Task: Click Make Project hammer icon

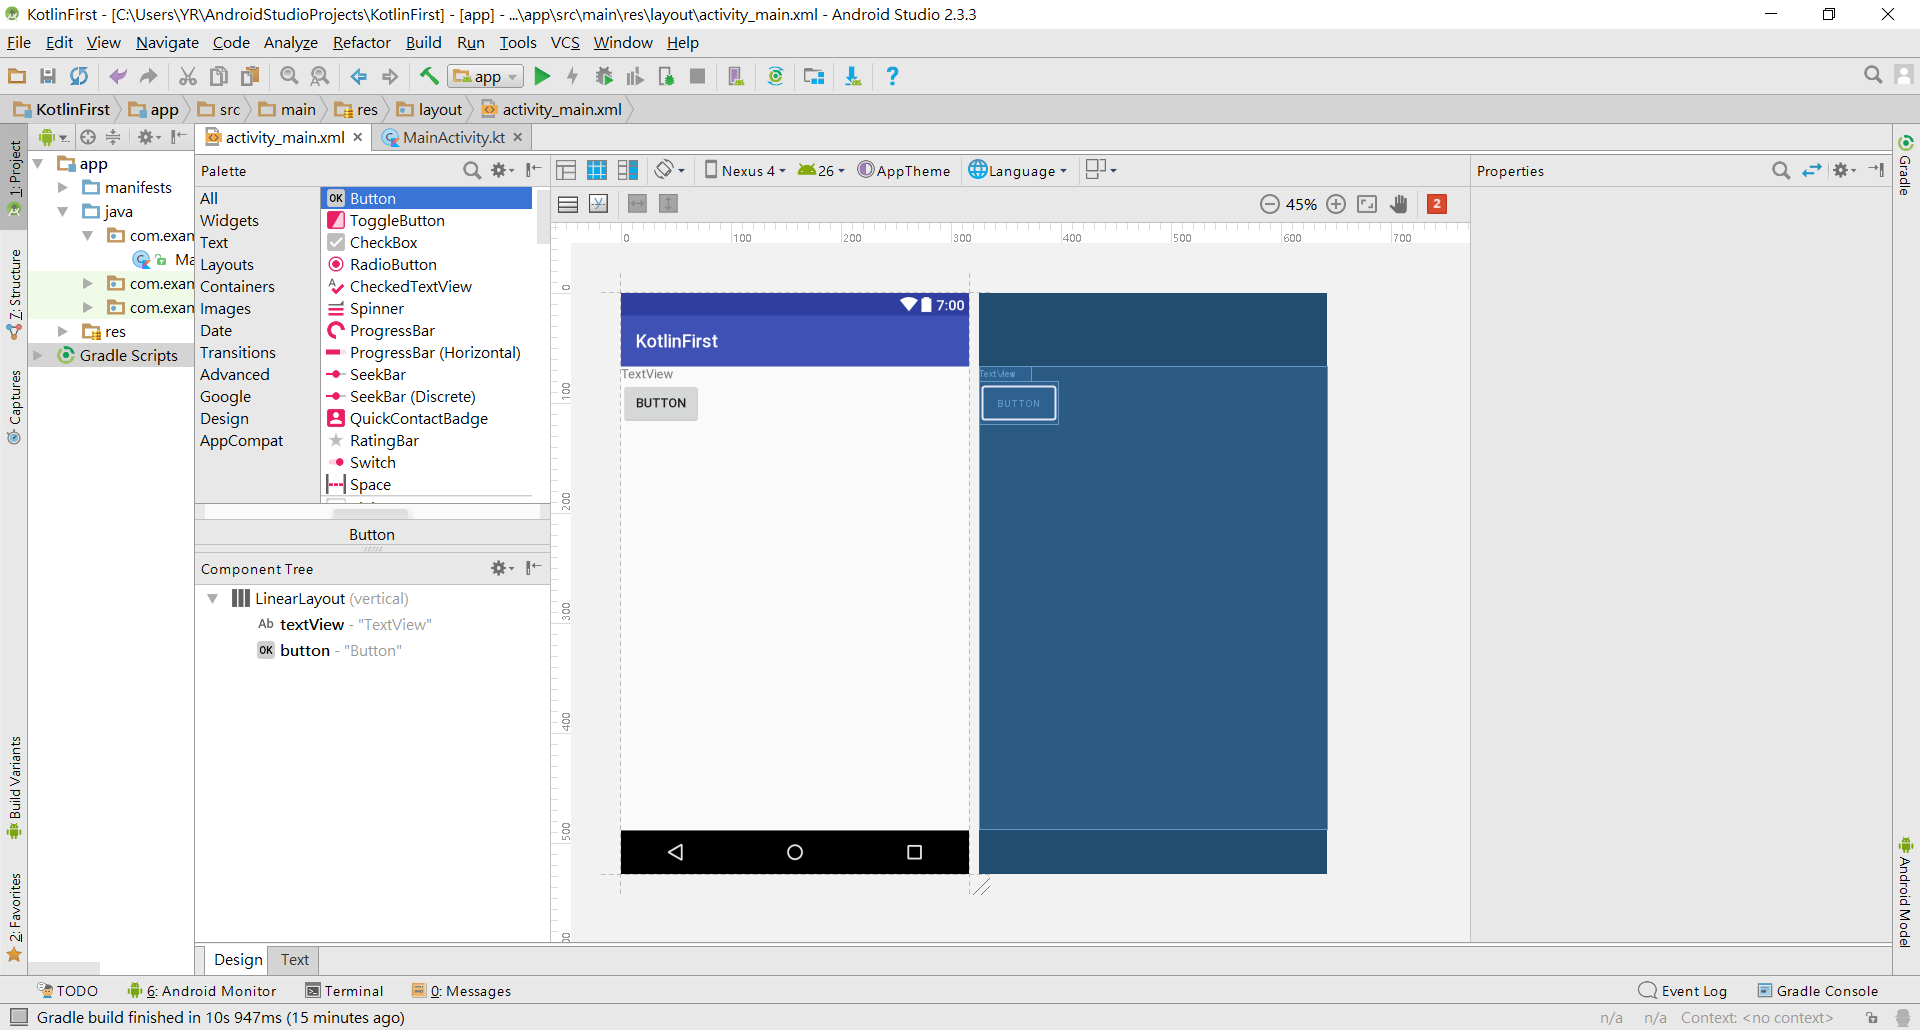Action: click(x=429, y=76)
